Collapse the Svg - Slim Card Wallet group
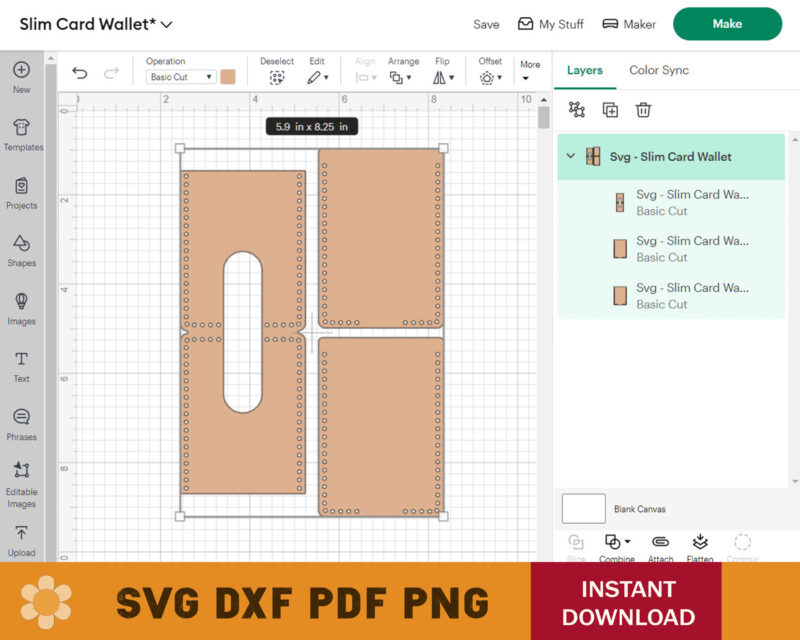 pyautogui.click(x=571, y=156)
